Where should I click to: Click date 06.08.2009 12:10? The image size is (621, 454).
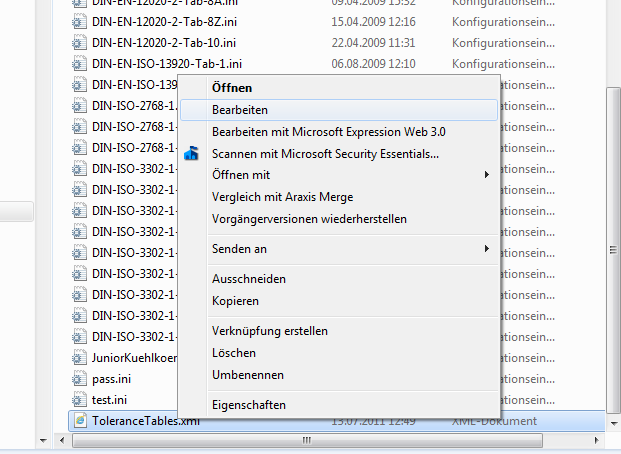(373, 64)
